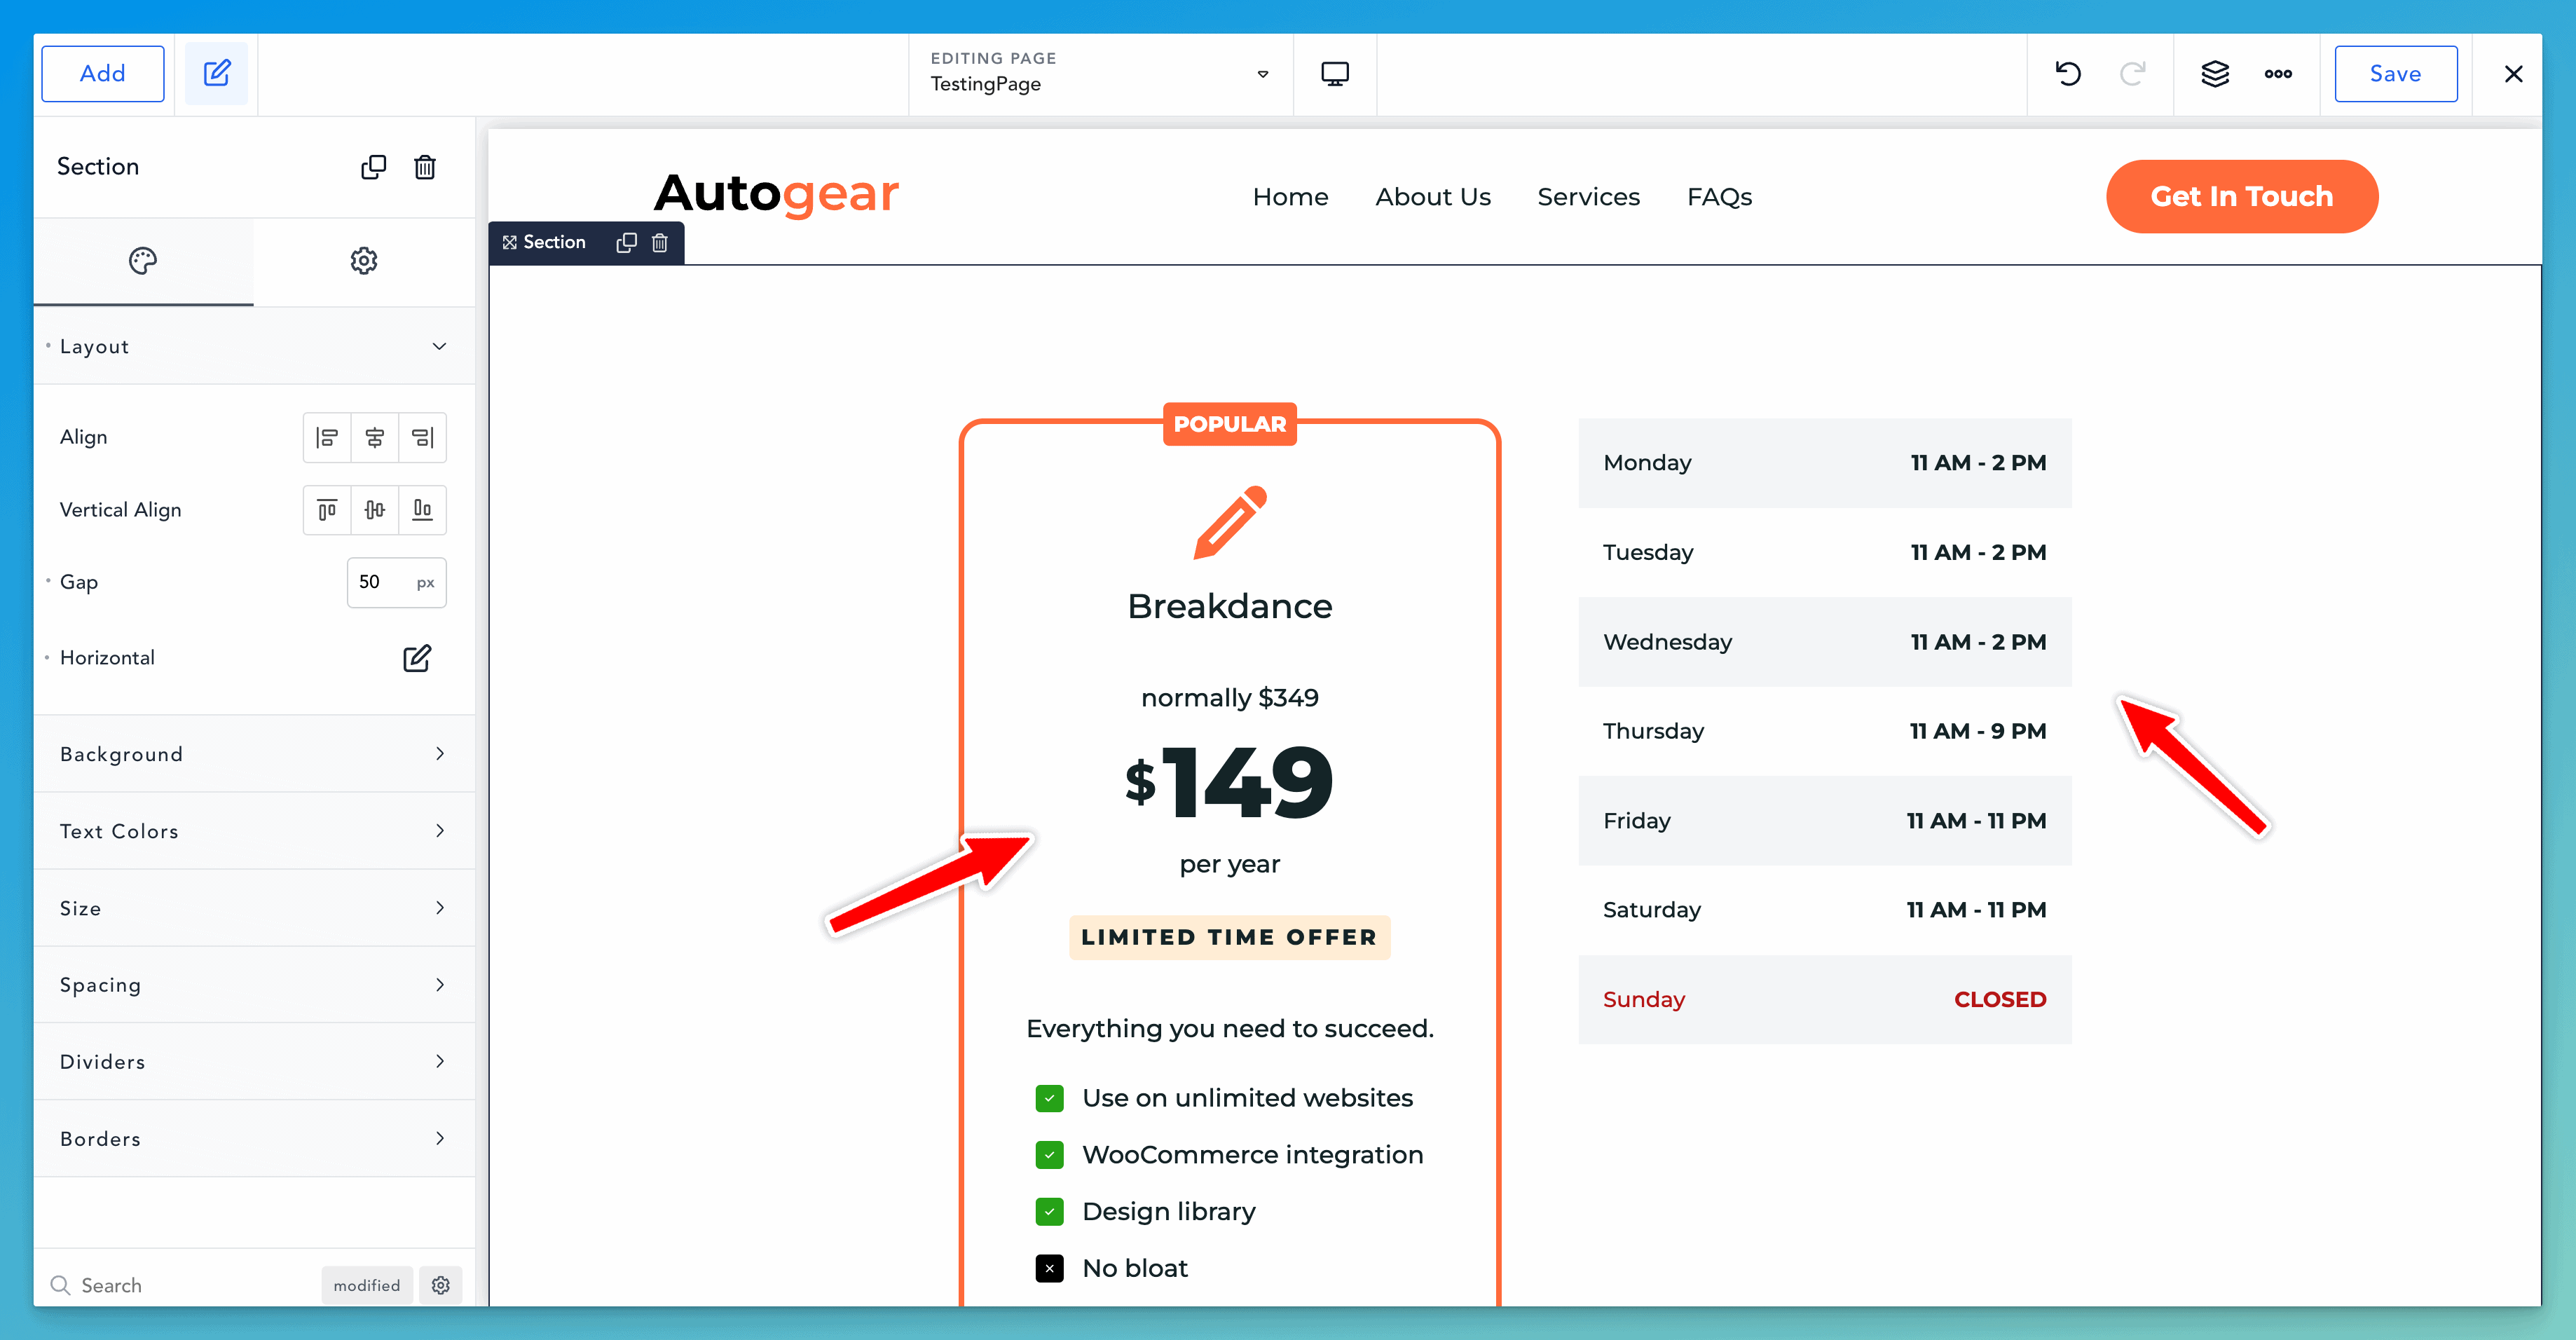Click the green check beside Design library
Image resolution: width=2576 pixels, height=1340 pixels.
click(x=1049, y=1212)
